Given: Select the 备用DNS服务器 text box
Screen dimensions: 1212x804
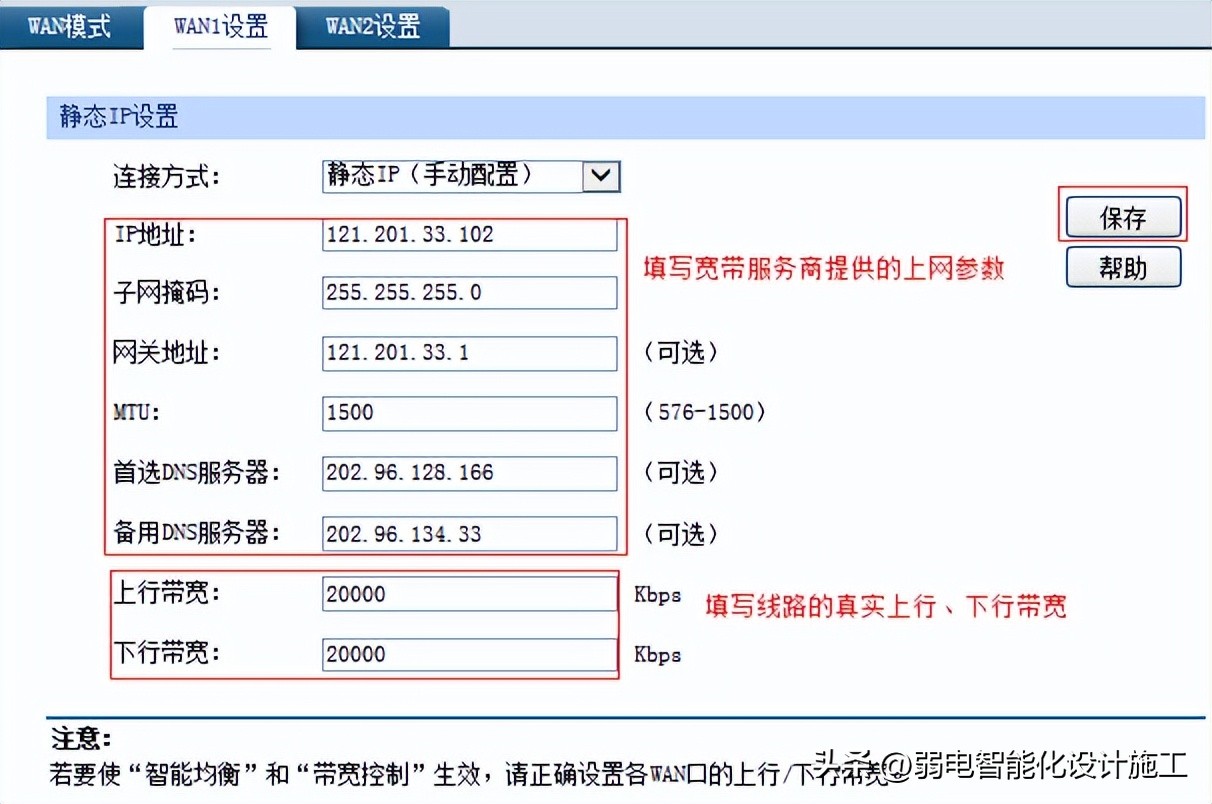Looking at the screenshot, I should (469, 533).
